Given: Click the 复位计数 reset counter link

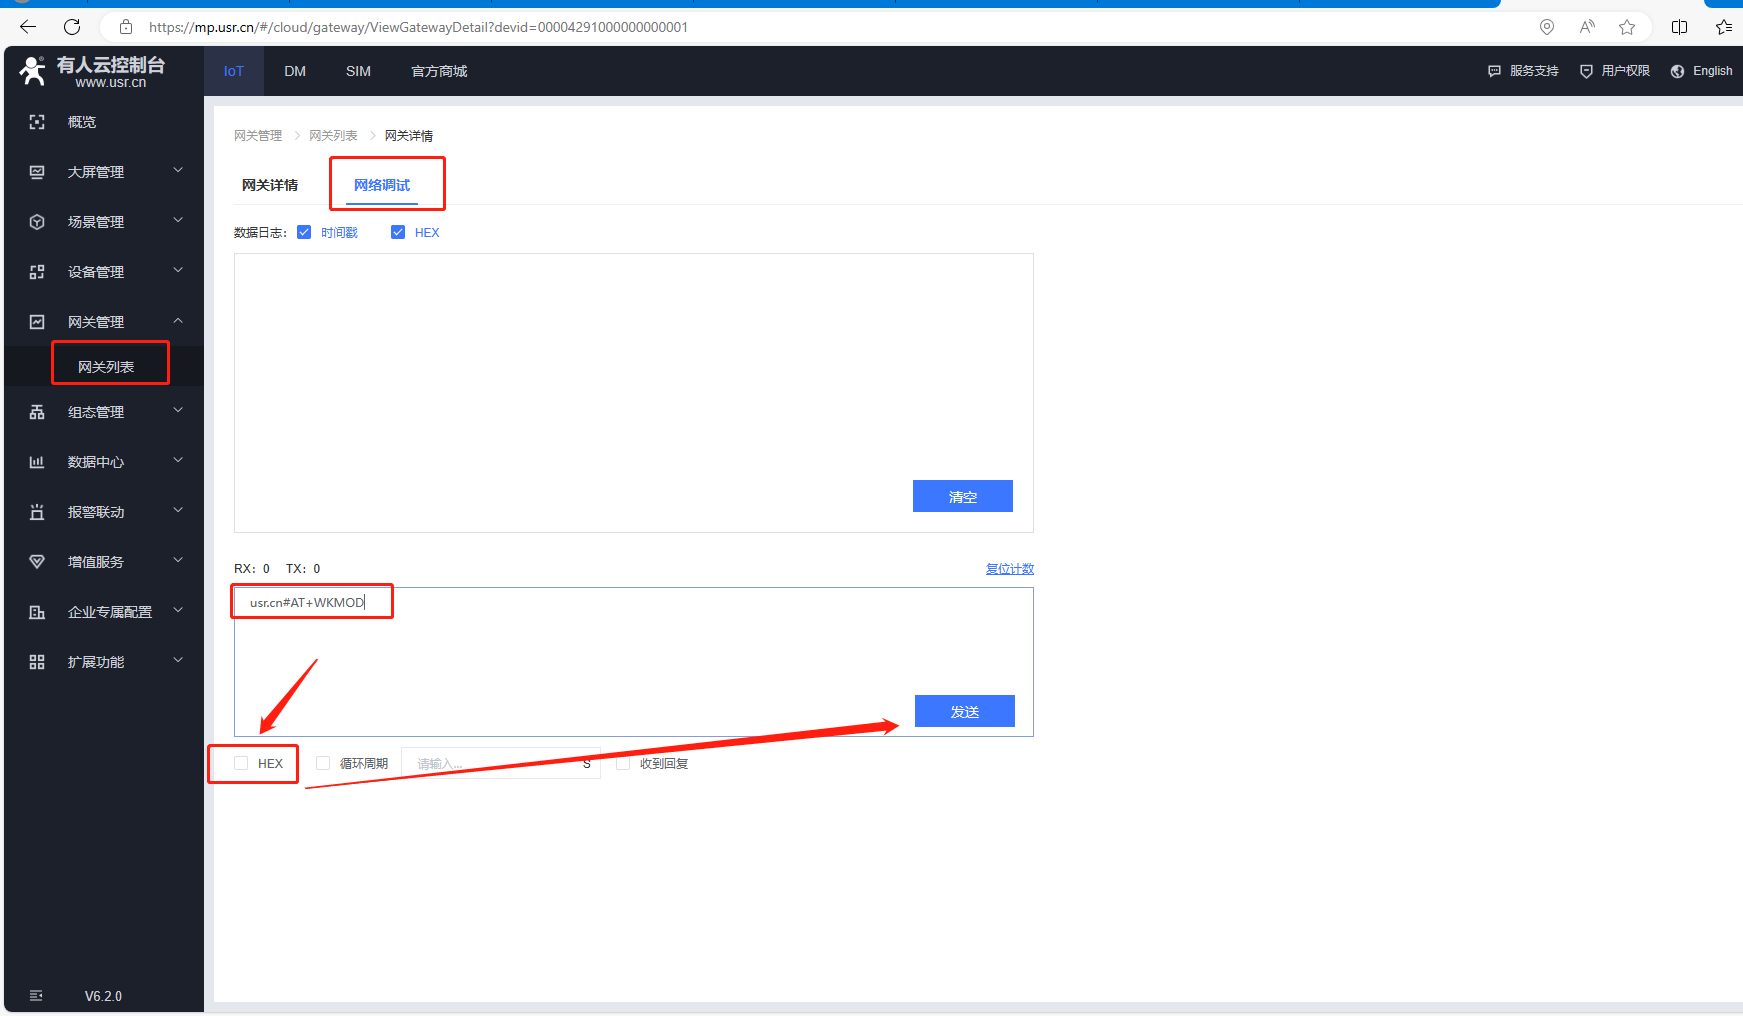Looking at the screenshot, I should 1010,568.
